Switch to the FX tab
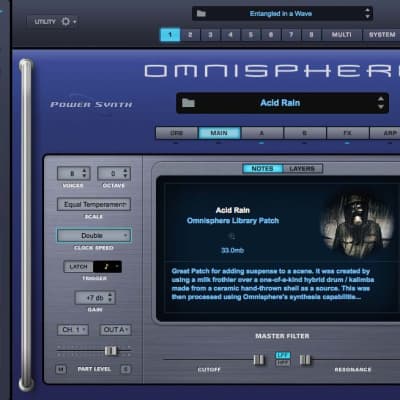400x400 pixels. click(x=347, y=133)
